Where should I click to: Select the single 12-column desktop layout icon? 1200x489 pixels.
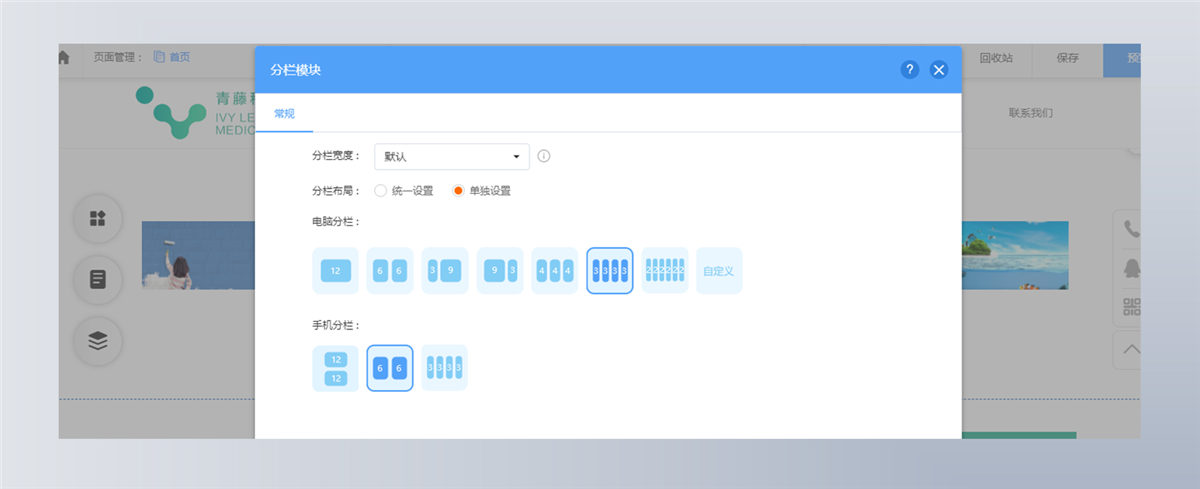coord(335,270)
